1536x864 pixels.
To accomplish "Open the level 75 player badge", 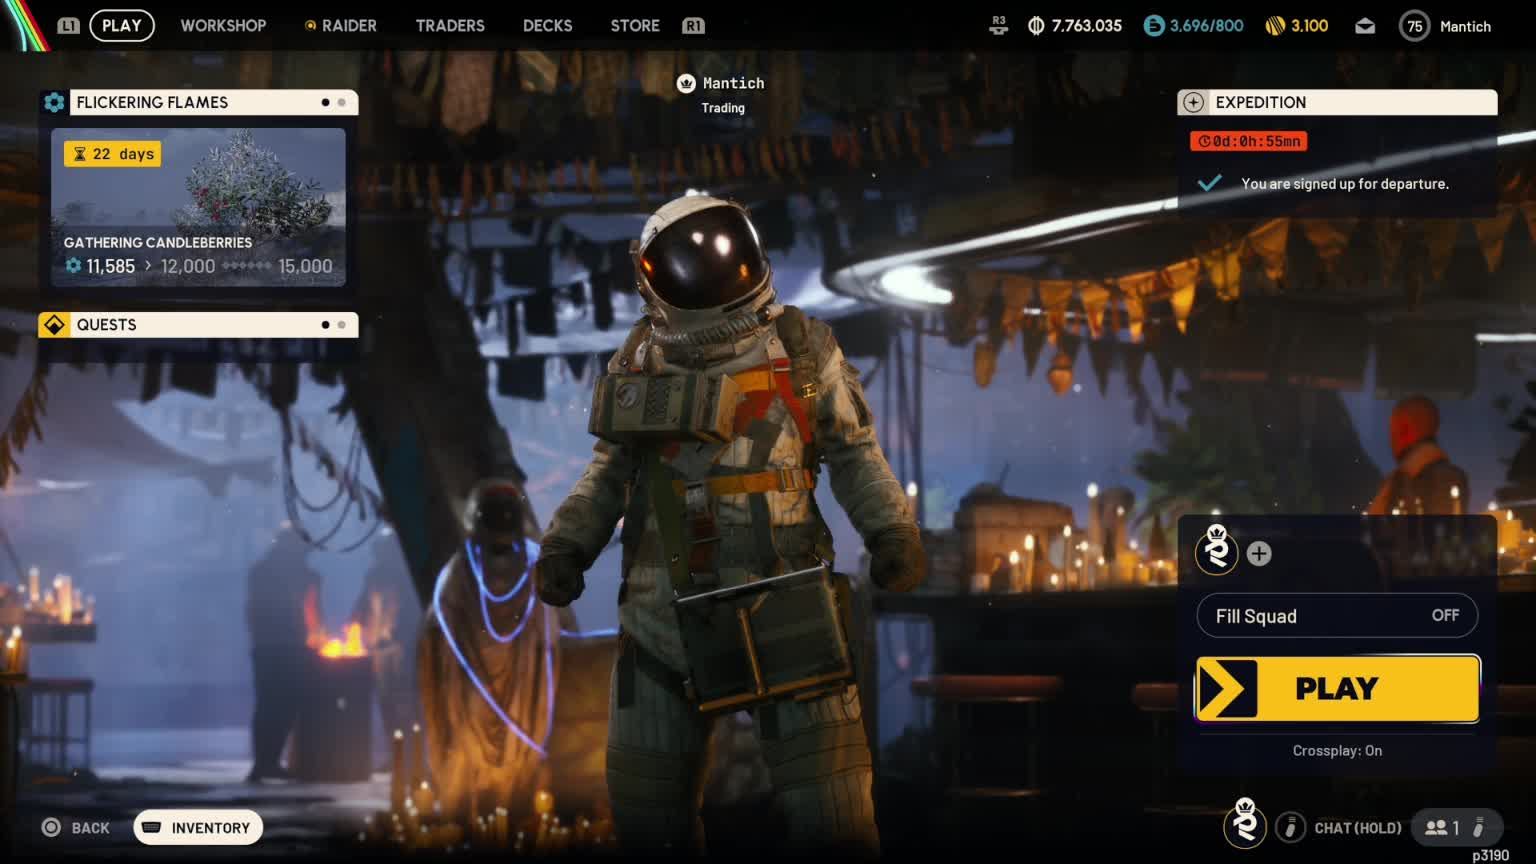I will click(x=1414, y=26).
